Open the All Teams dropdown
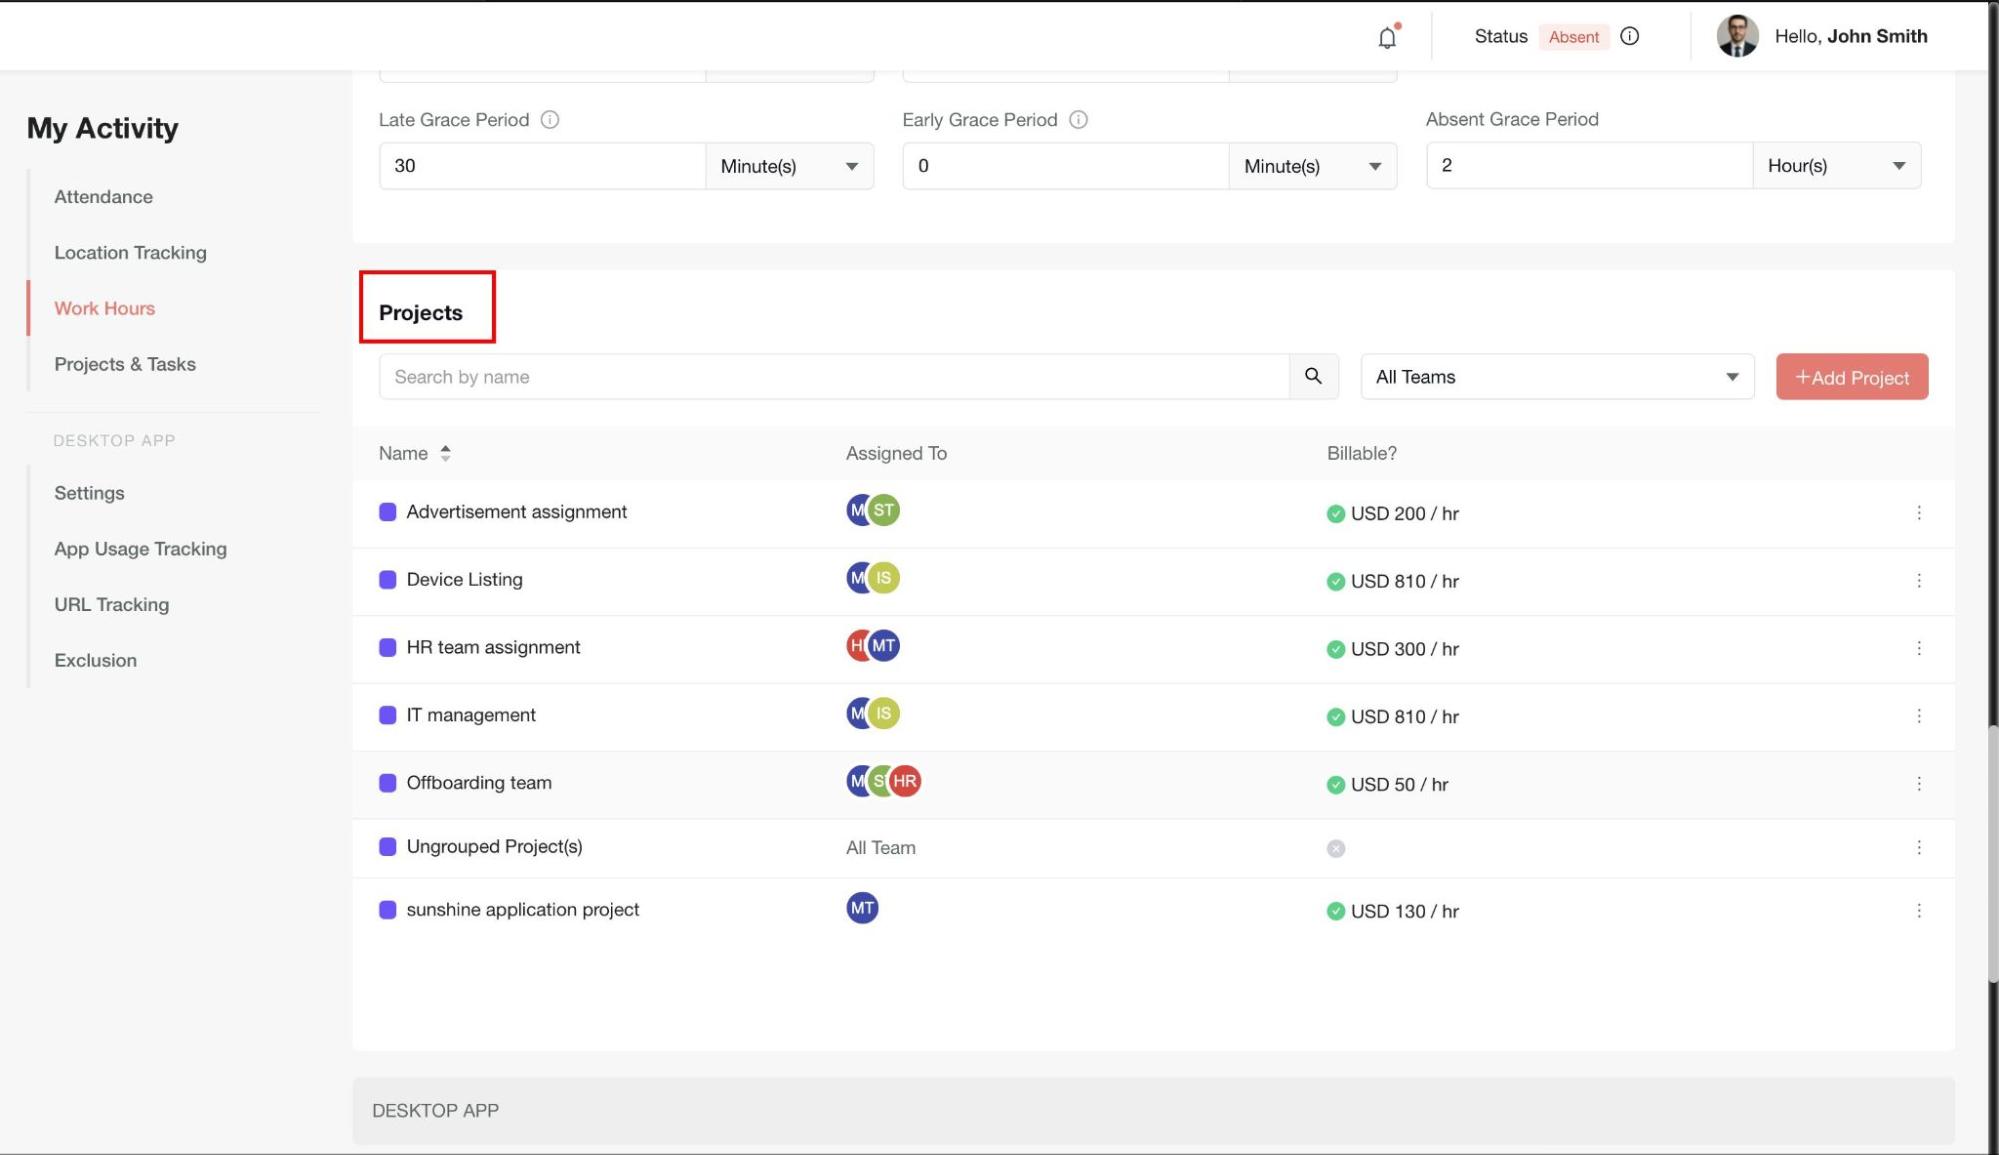Screen dimensions: 1999x1155 (1556, 377)
